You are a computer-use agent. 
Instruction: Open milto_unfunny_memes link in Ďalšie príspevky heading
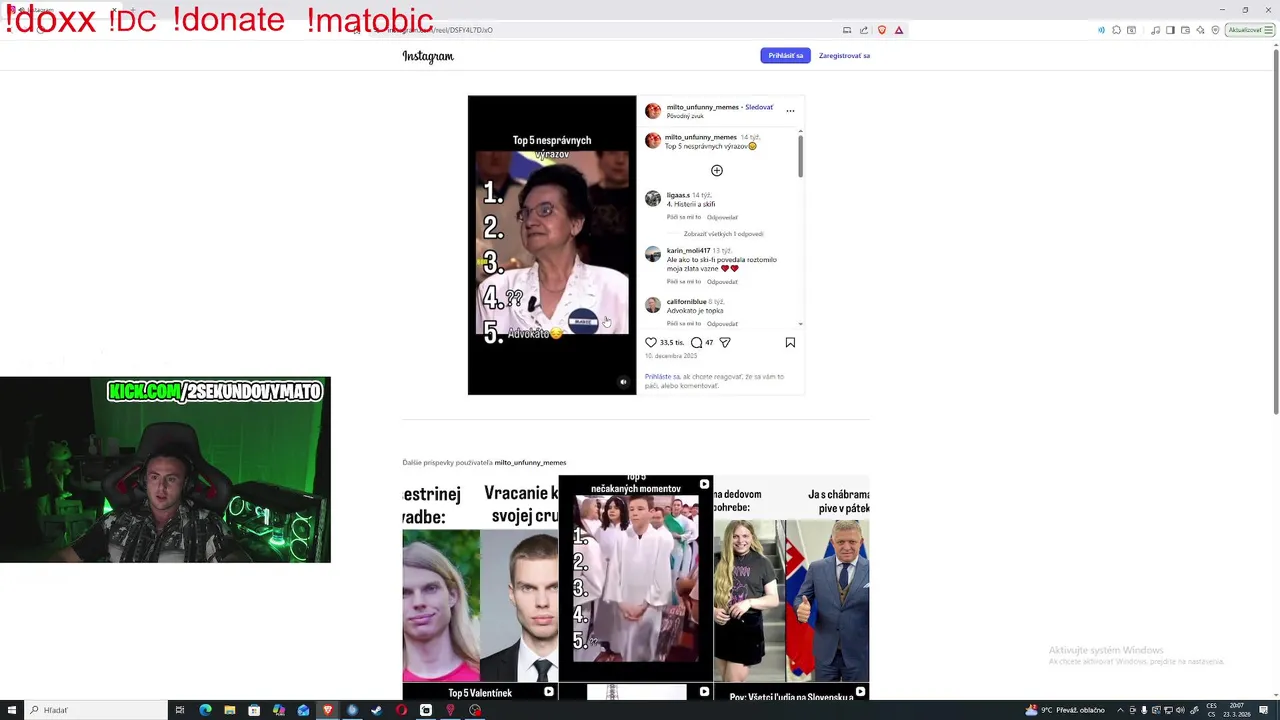(x=530, y=463)
